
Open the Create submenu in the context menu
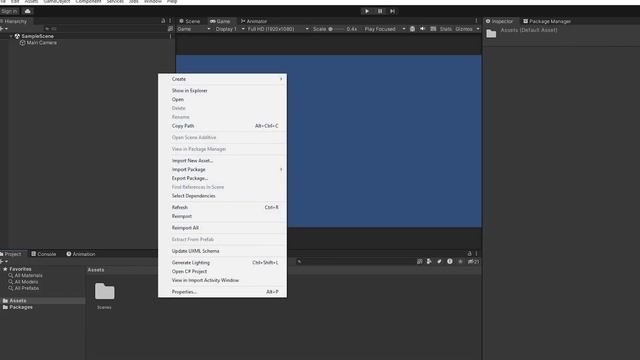(222, 79)
